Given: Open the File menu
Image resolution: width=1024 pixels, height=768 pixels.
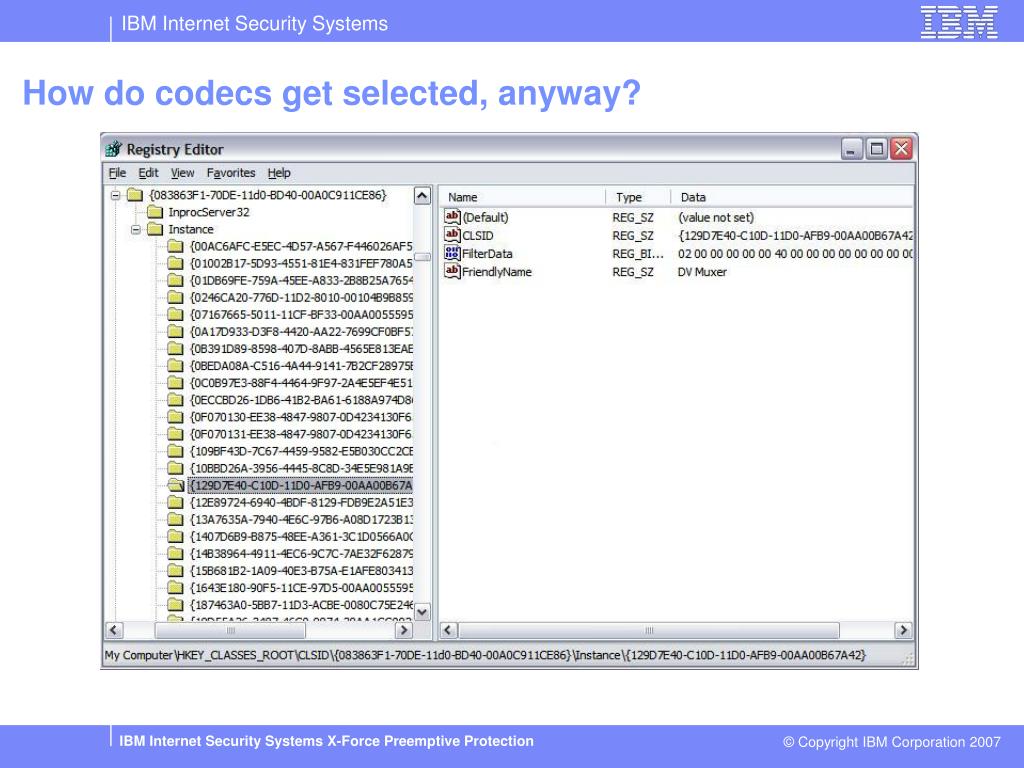Looking at the screenshot, I should point(117,173).
